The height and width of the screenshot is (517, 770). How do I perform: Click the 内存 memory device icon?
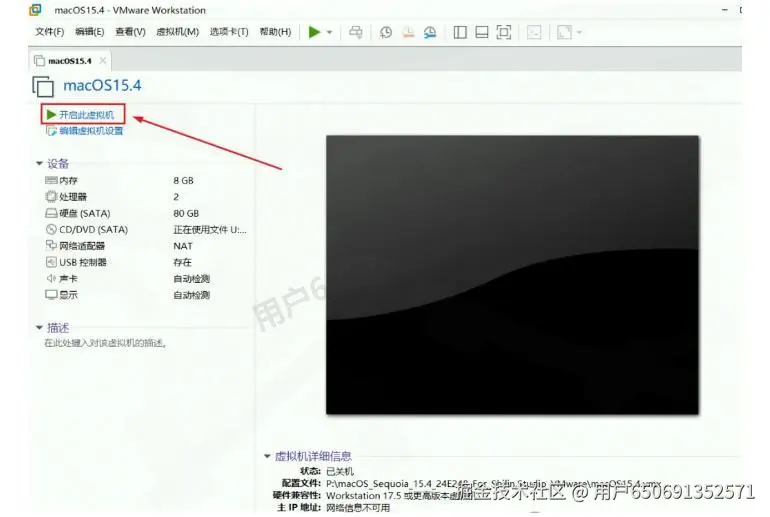tap(51, 181)
